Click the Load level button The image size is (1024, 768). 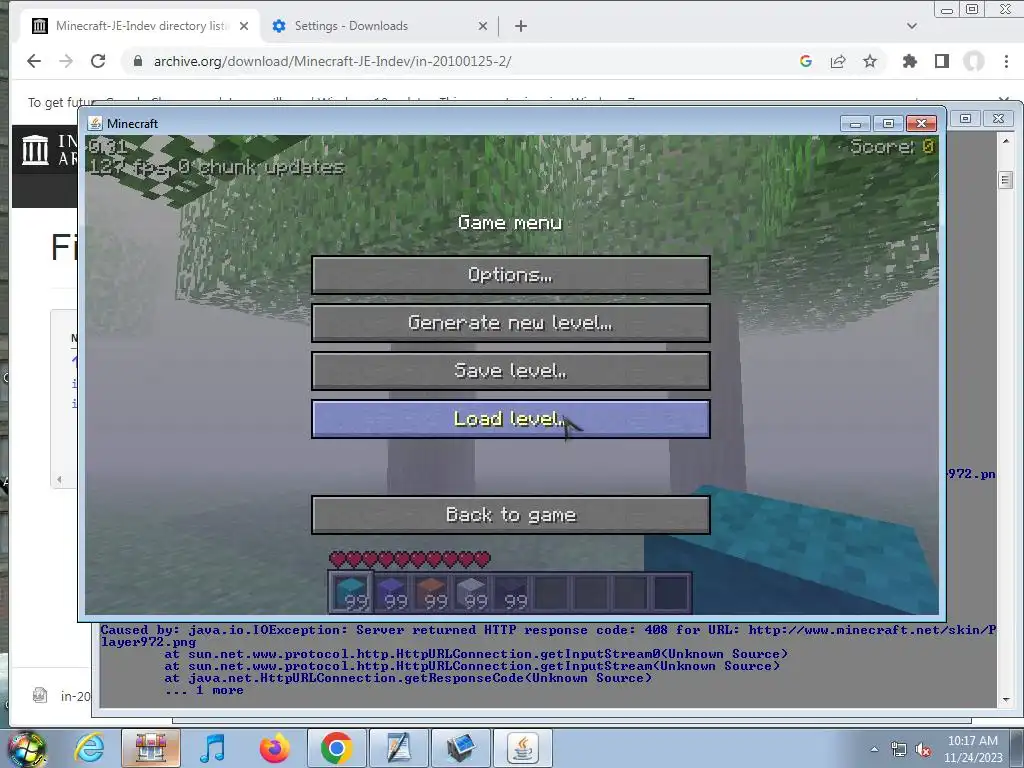pyautogui.click(x=511, y=419)
